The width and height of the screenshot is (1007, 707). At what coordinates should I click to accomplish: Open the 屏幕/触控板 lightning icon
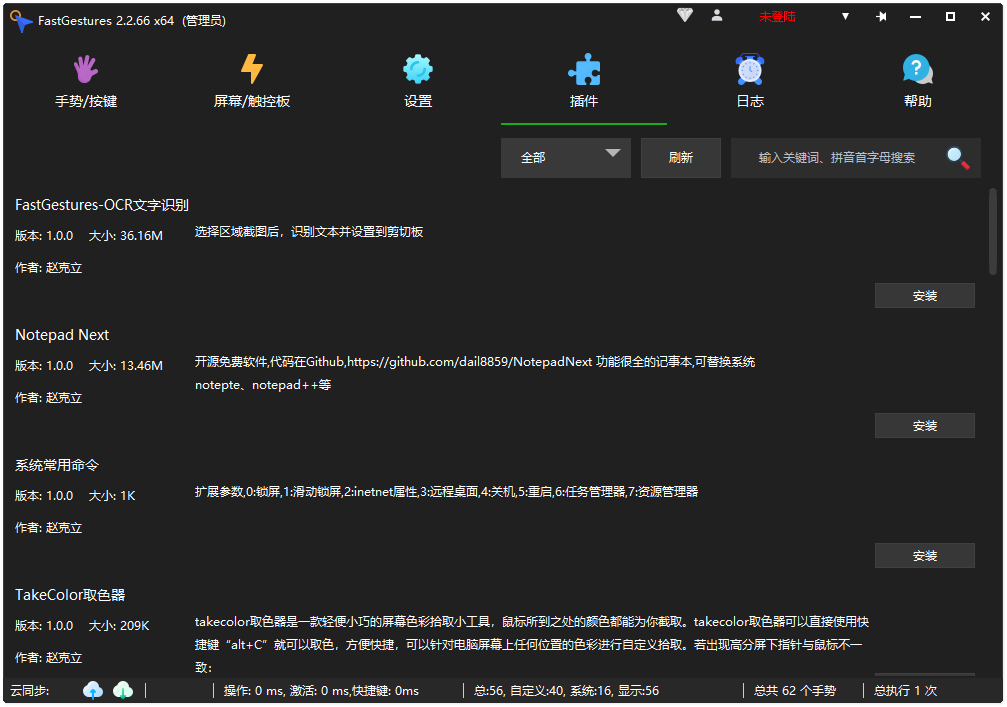pyautogui.click(x=251, y=70)
